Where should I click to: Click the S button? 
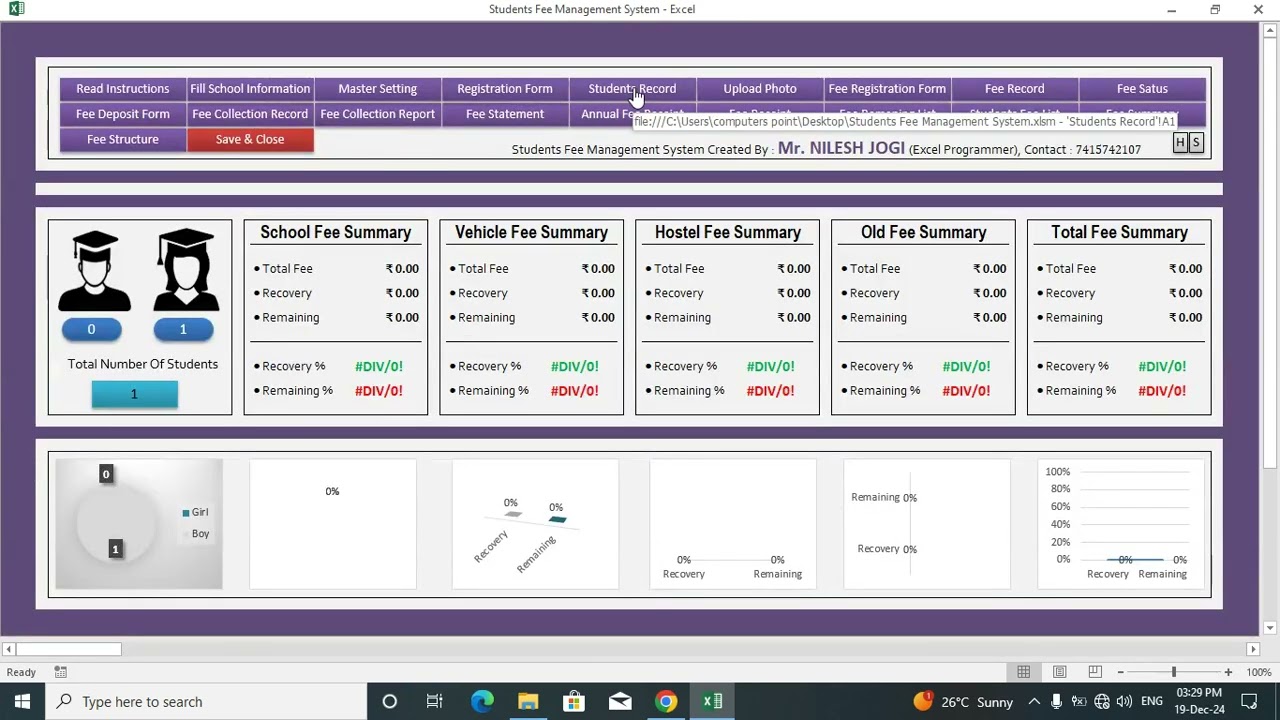[x=1196, y=143]
